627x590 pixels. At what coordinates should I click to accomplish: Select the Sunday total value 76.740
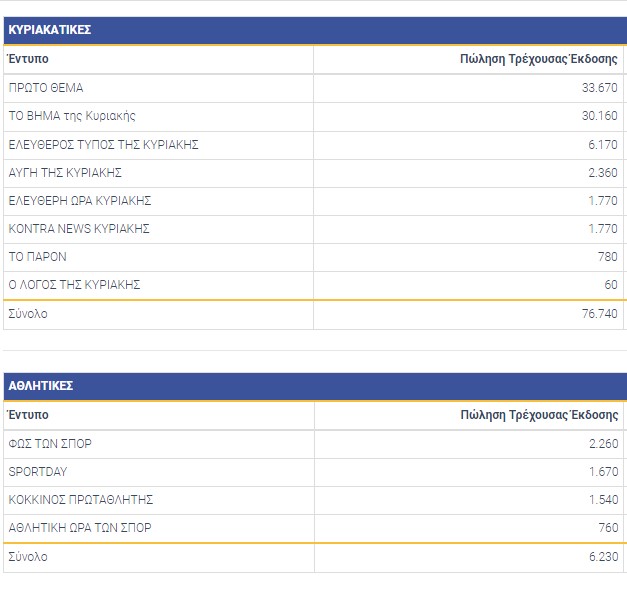[598, 314]
